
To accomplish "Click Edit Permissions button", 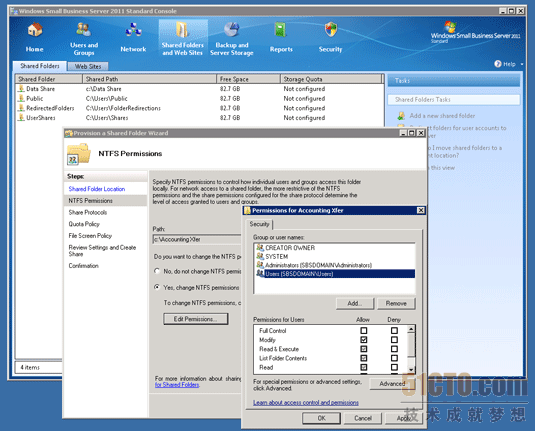I will (196, 319).
